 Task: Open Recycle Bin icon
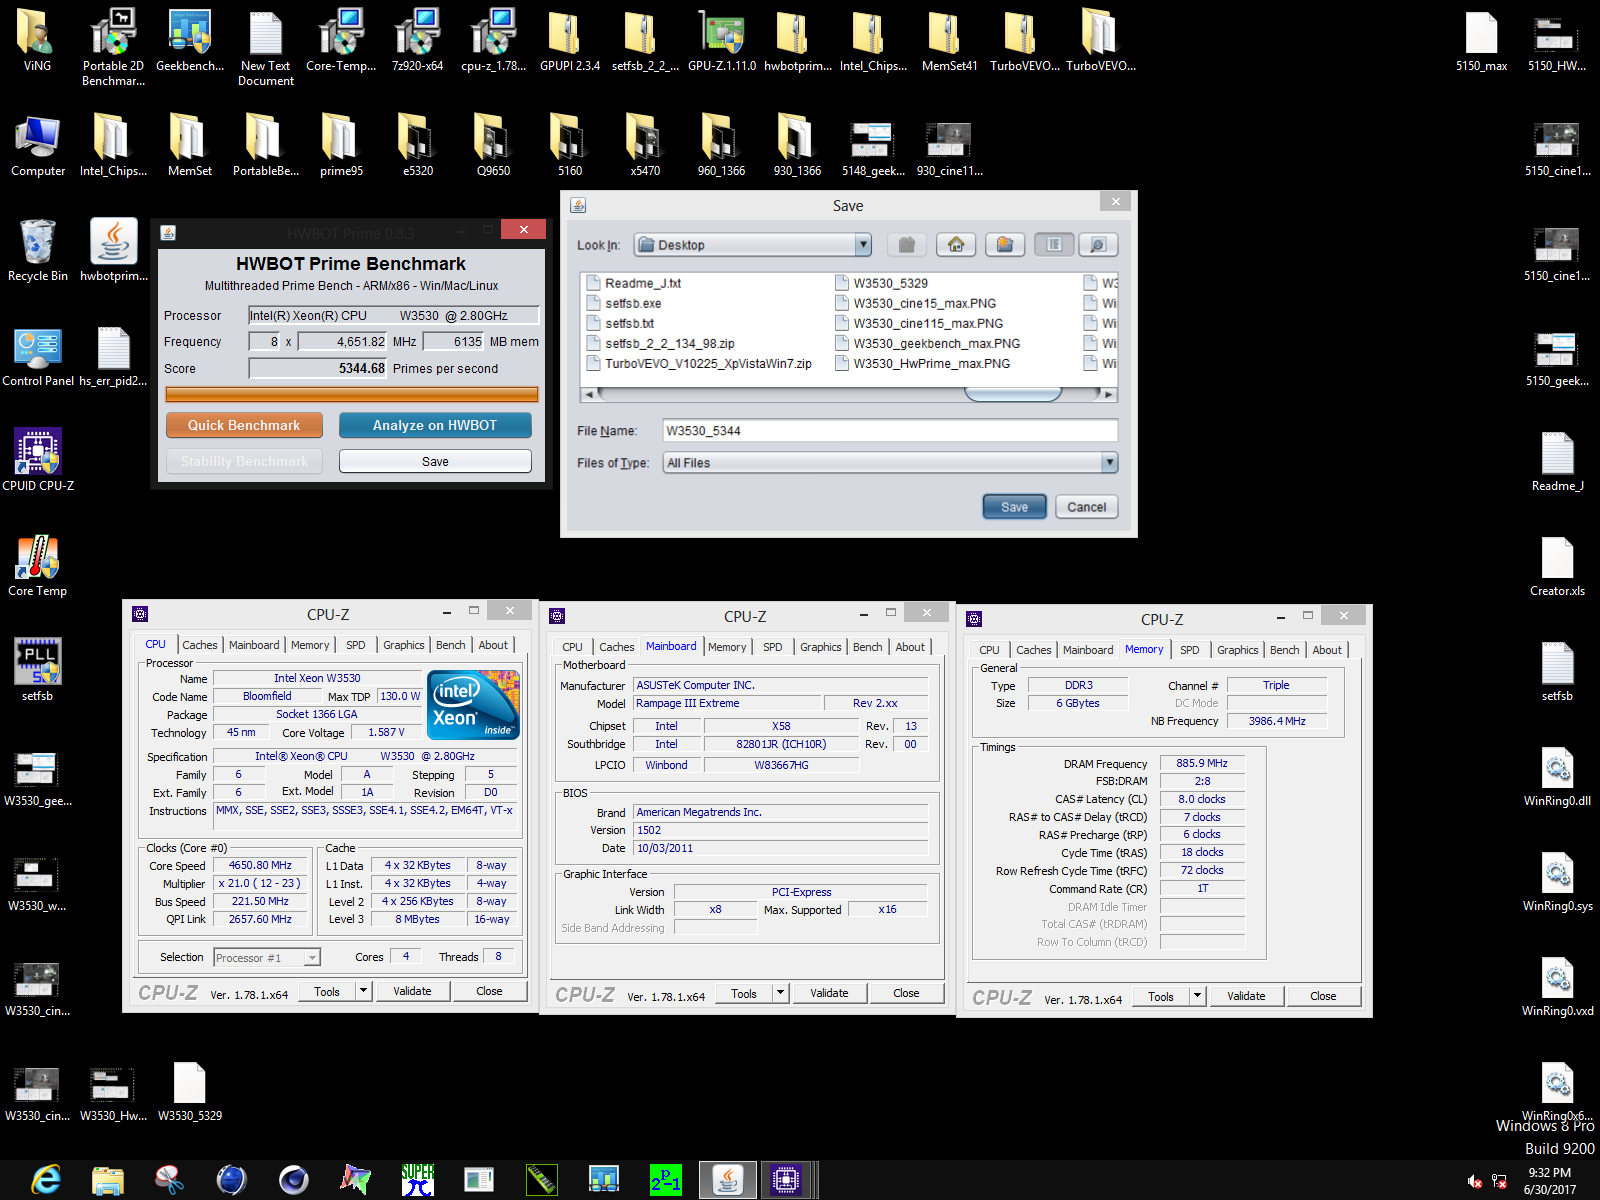pyautogui.click(x=38, y=250)
